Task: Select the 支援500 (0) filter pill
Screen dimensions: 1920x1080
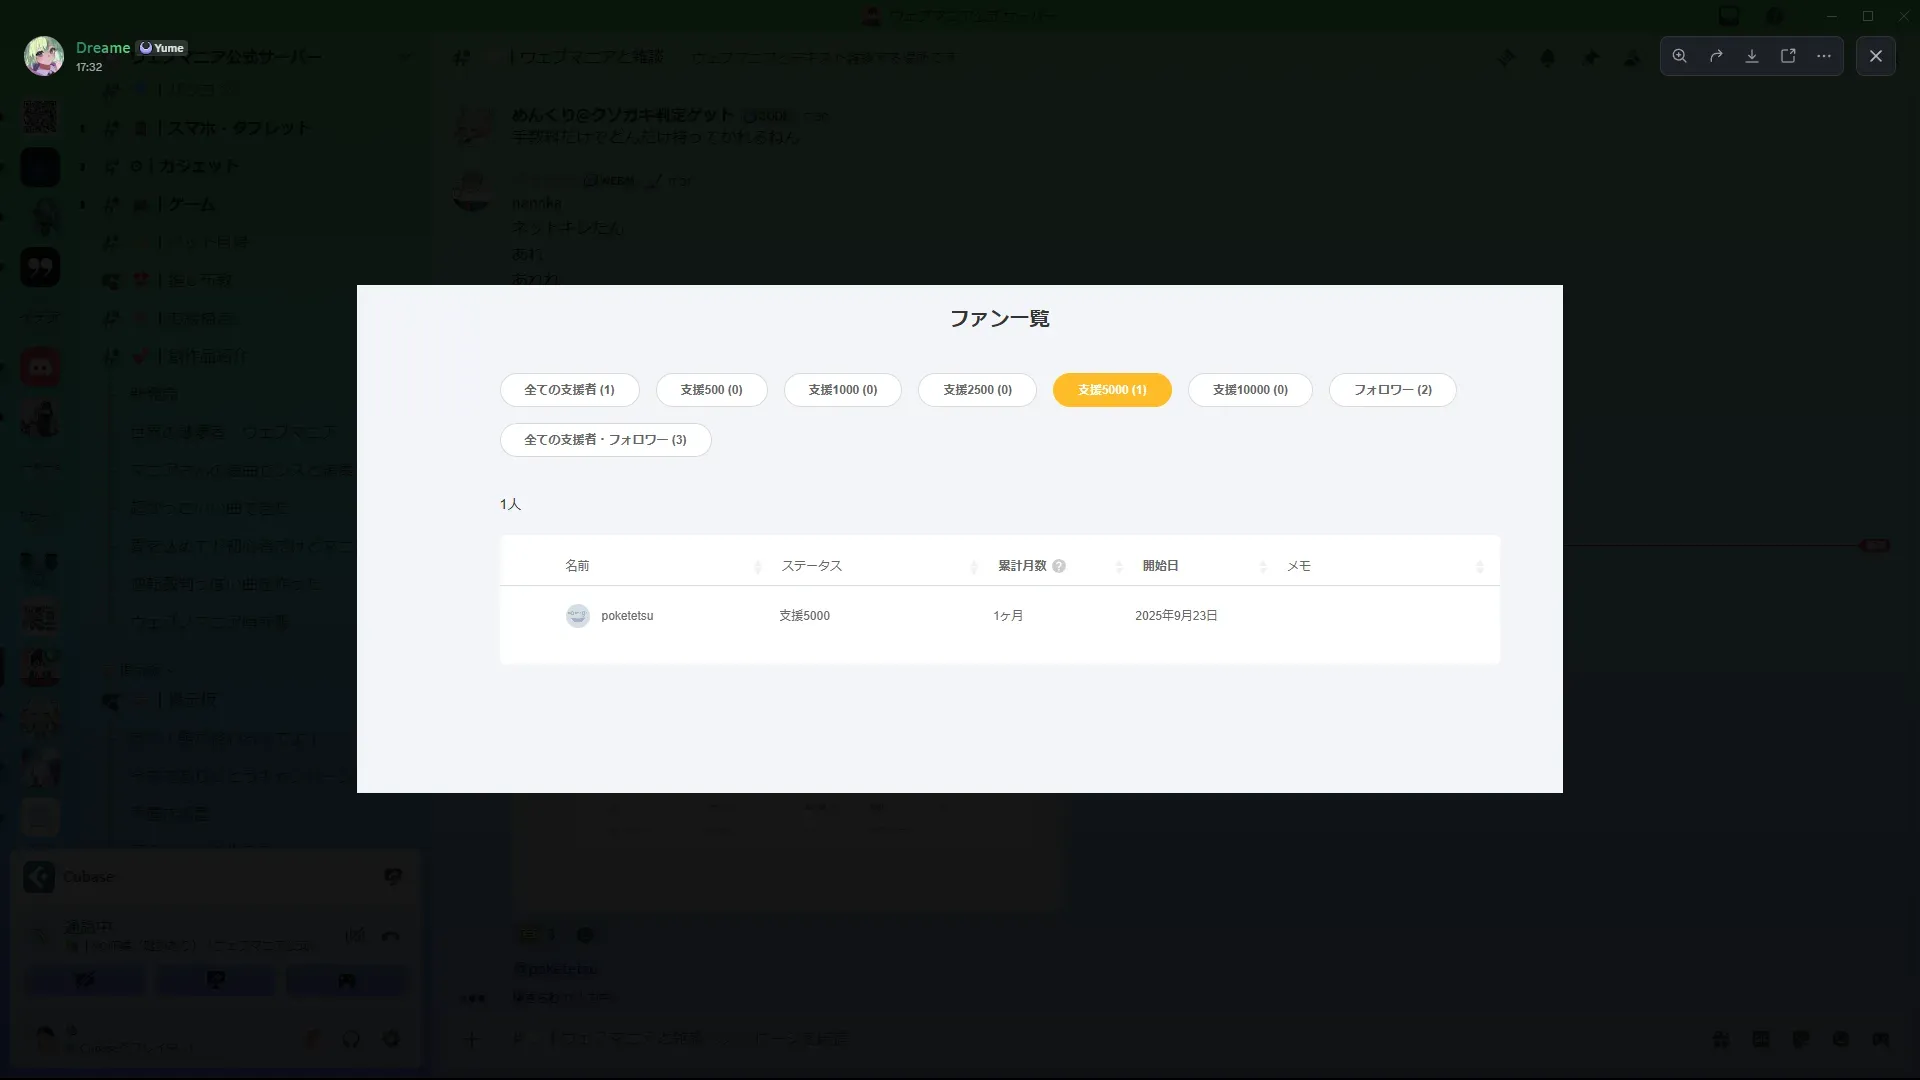Action: (x=711, y=390)
